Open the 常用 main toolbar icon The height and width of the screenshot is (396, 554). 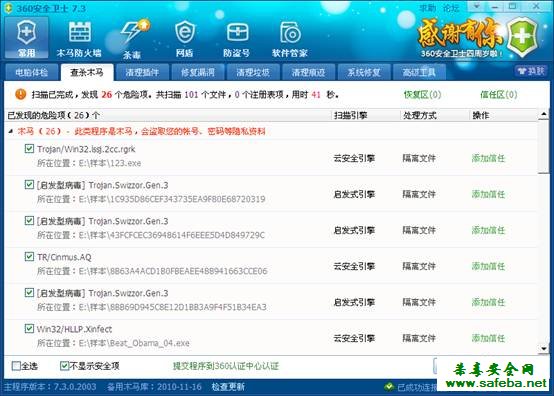click(x=26, y=38)
